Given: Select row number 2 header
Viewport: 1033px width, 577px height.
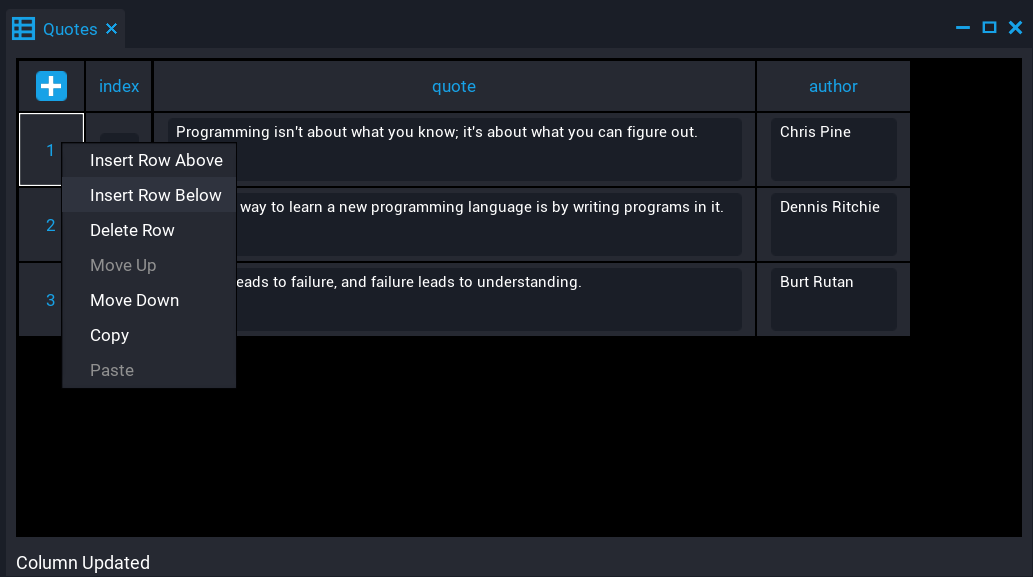Looking at the screenshot, I should click(42, 225).
